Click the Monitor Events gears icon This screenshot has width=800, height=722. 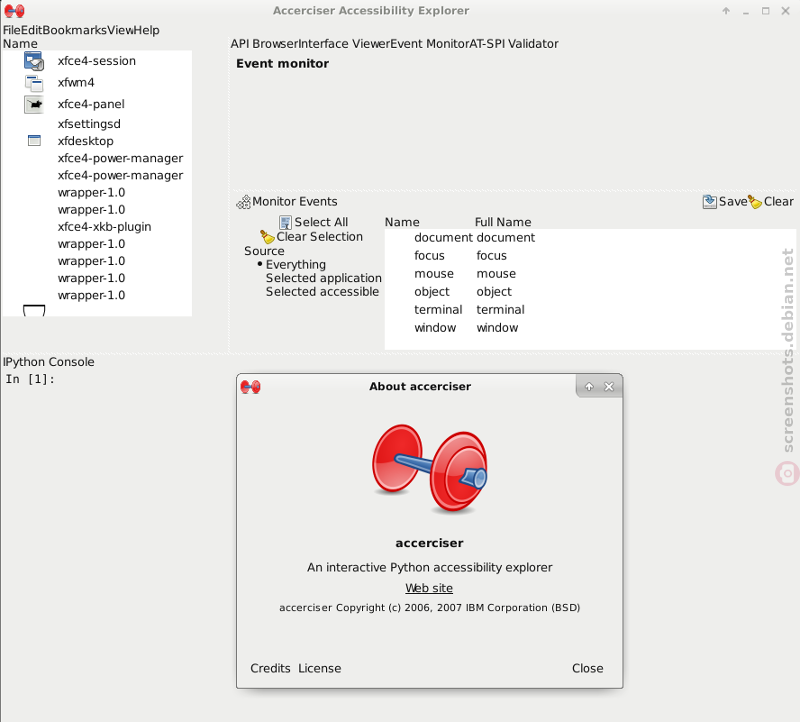243,202
